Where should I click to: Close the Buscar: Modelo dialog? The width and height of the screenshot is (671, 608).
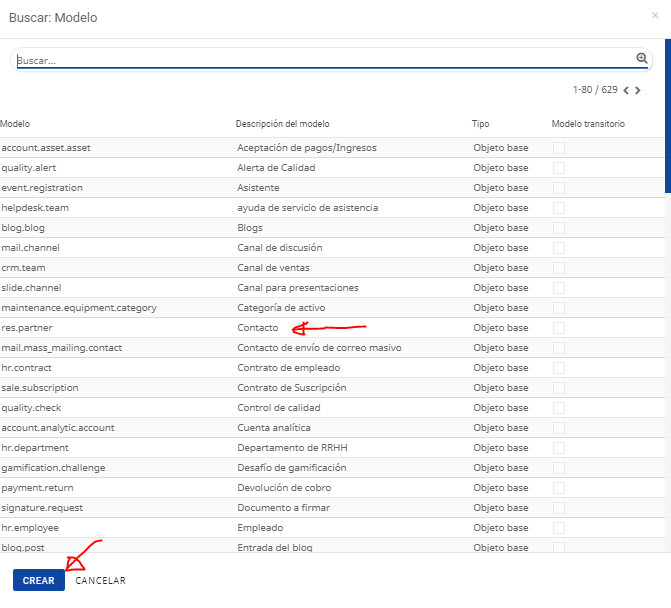point(655,15)
